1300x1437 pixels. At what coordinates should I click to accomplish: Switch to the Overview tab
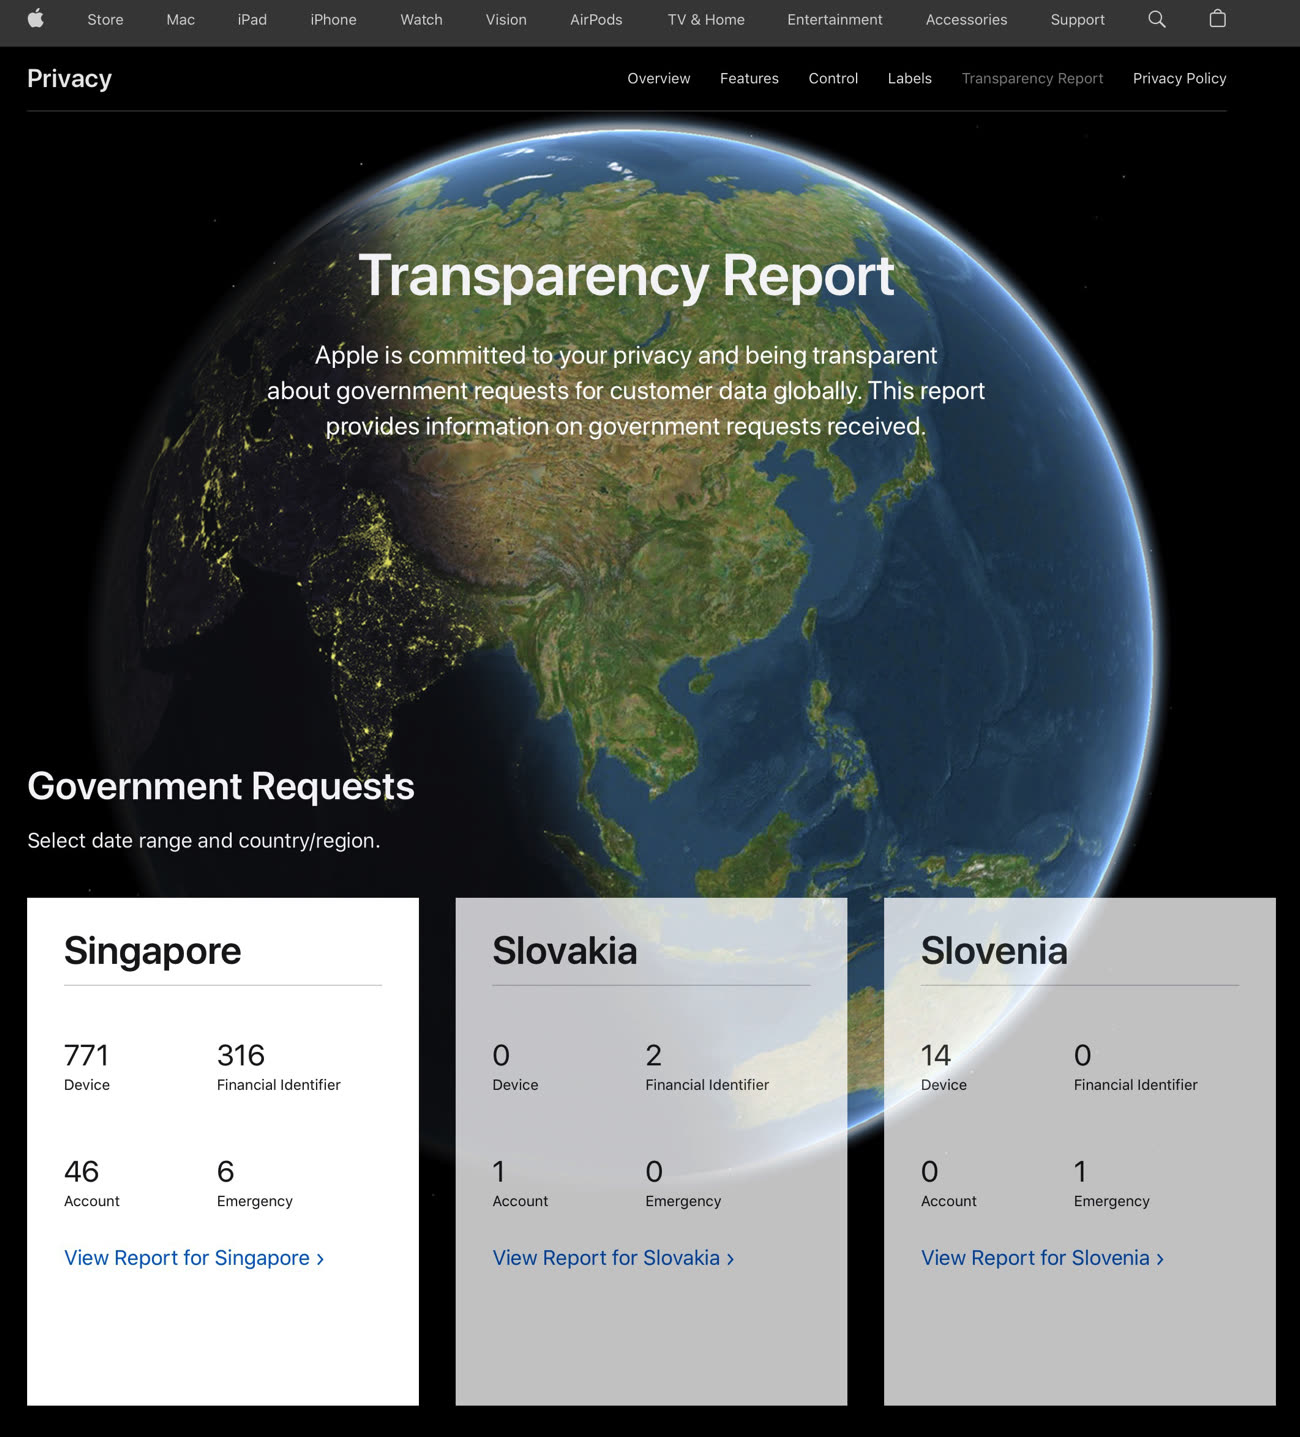pyautogui.click(x=658, y=78)
